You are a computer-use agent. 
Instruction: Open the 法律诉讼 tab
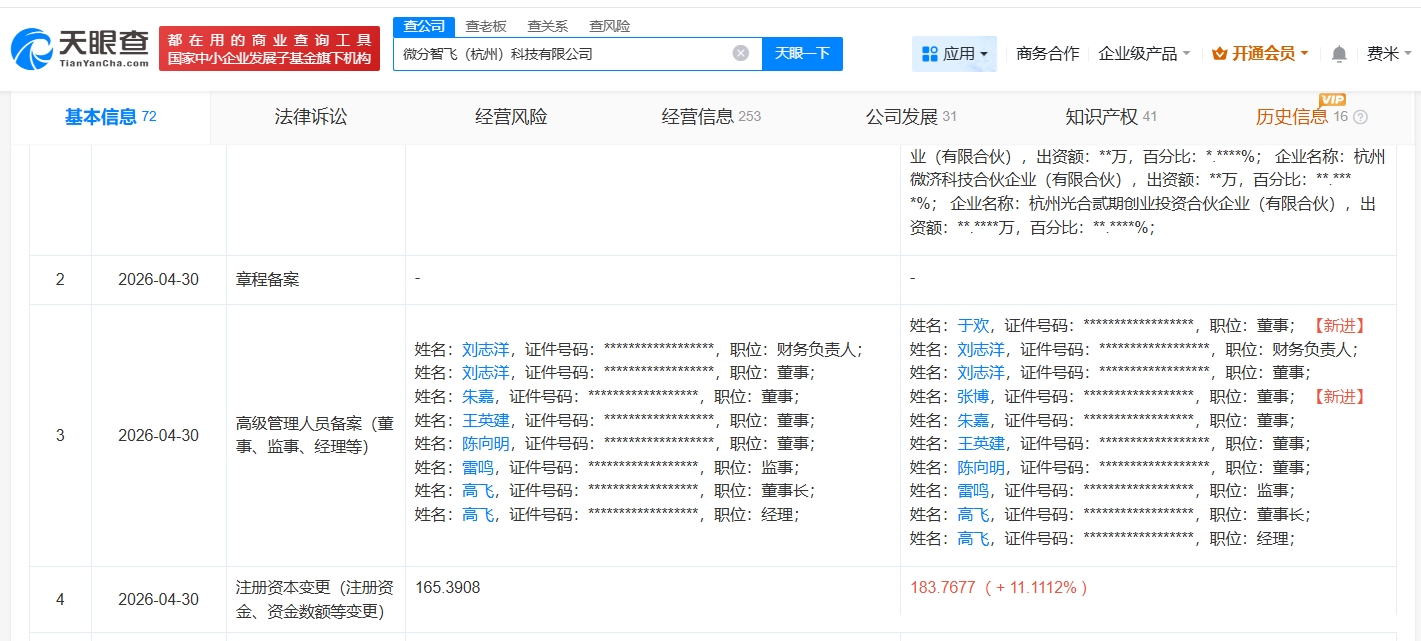[x=311, y=117]
